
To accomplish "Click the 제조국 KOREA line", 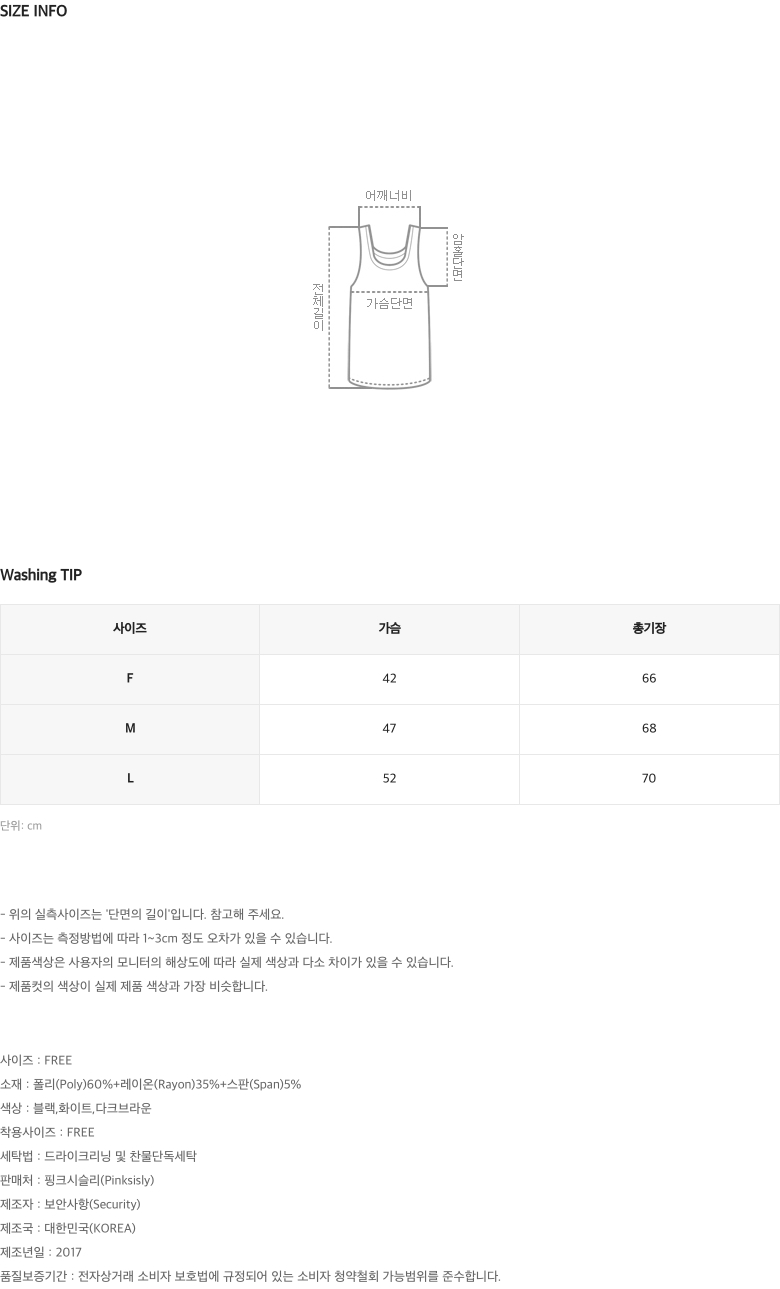I will pyautogui.click(x=68, y=1228).
